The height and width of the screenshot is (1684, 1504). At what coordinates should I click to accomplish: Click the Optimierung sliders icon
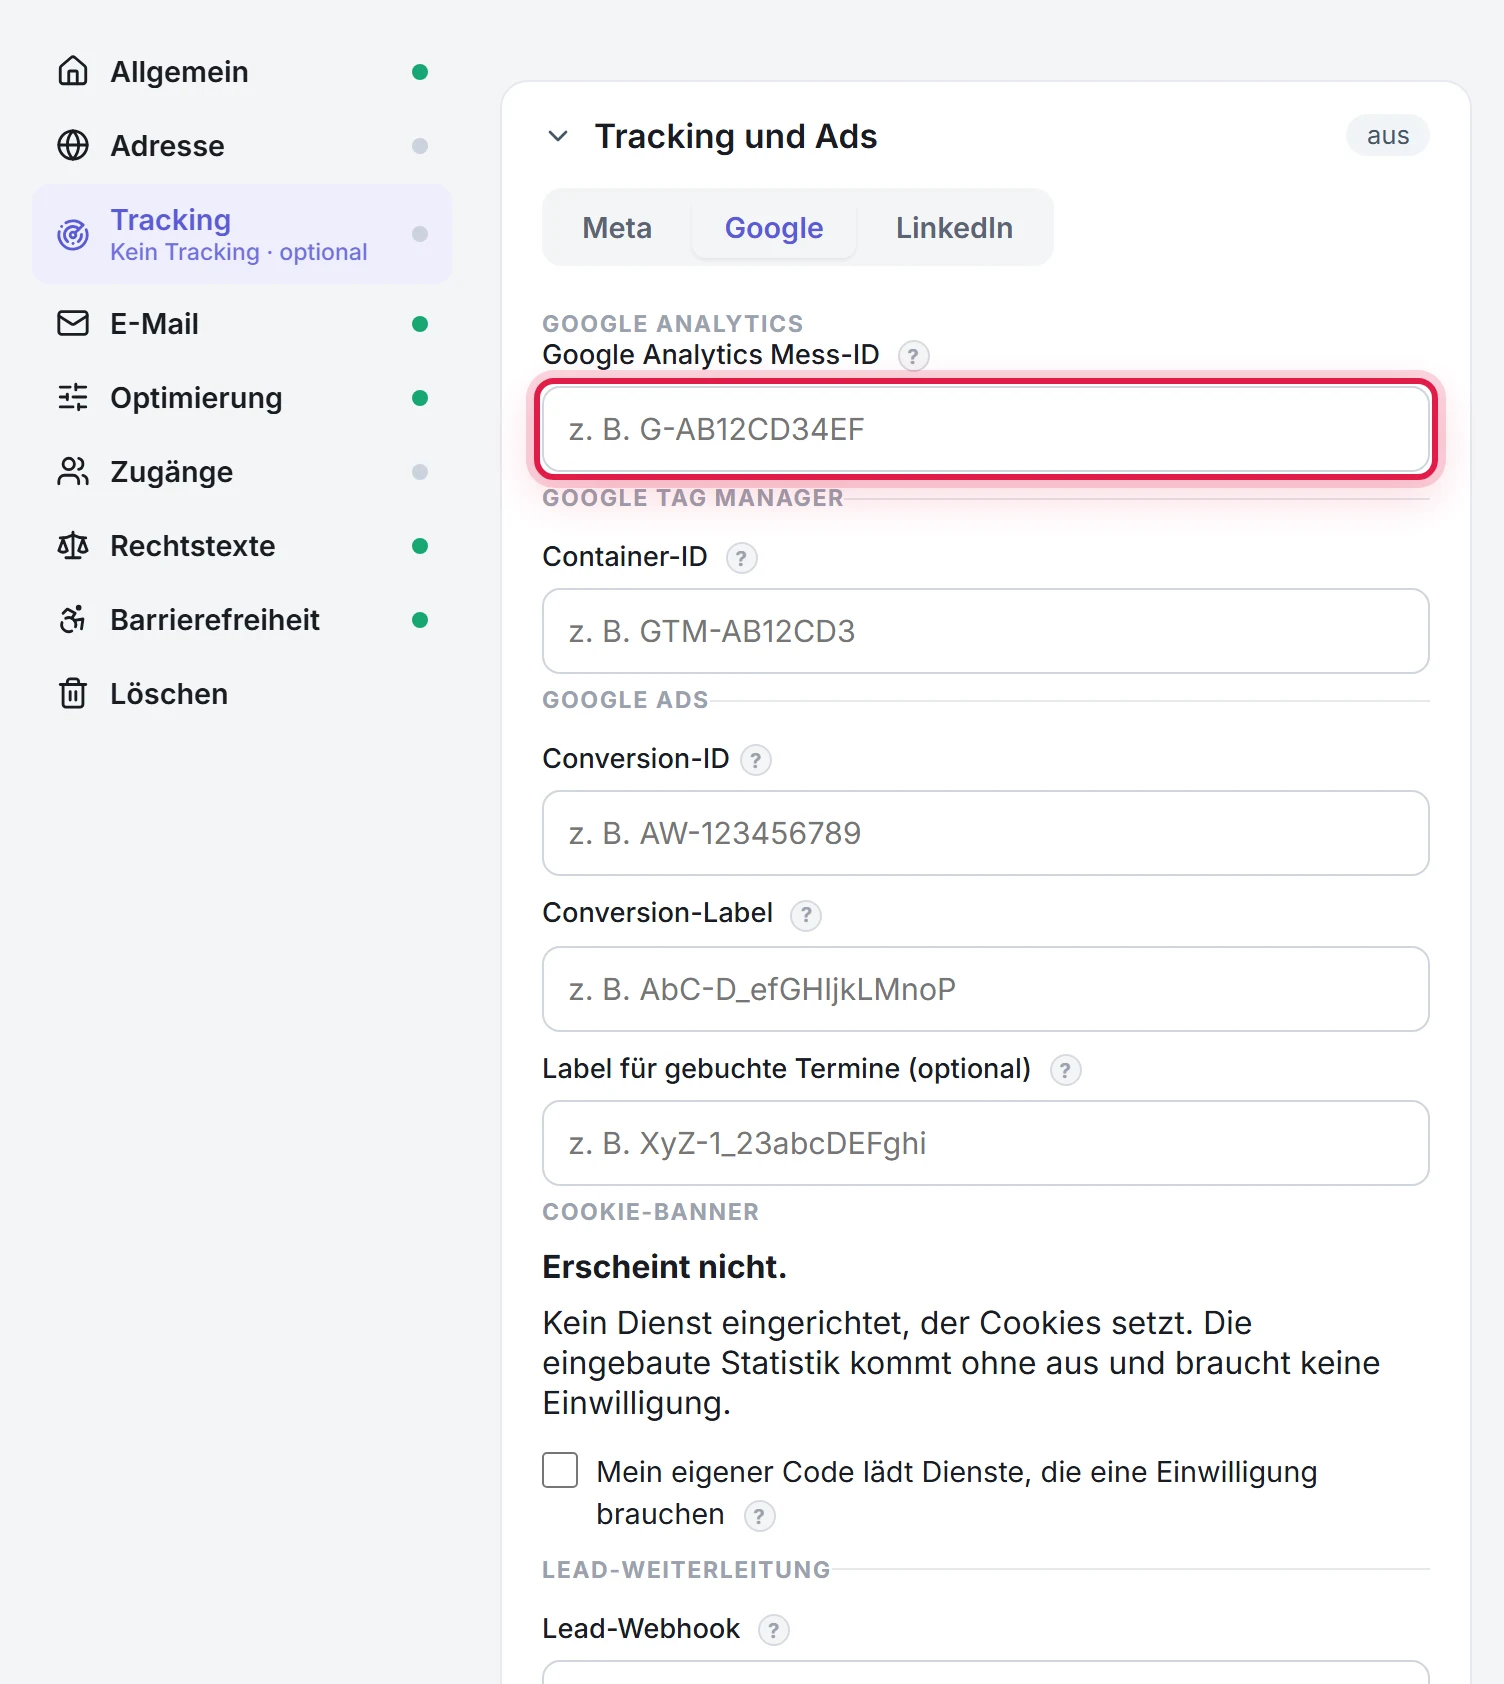coord(73,397)
